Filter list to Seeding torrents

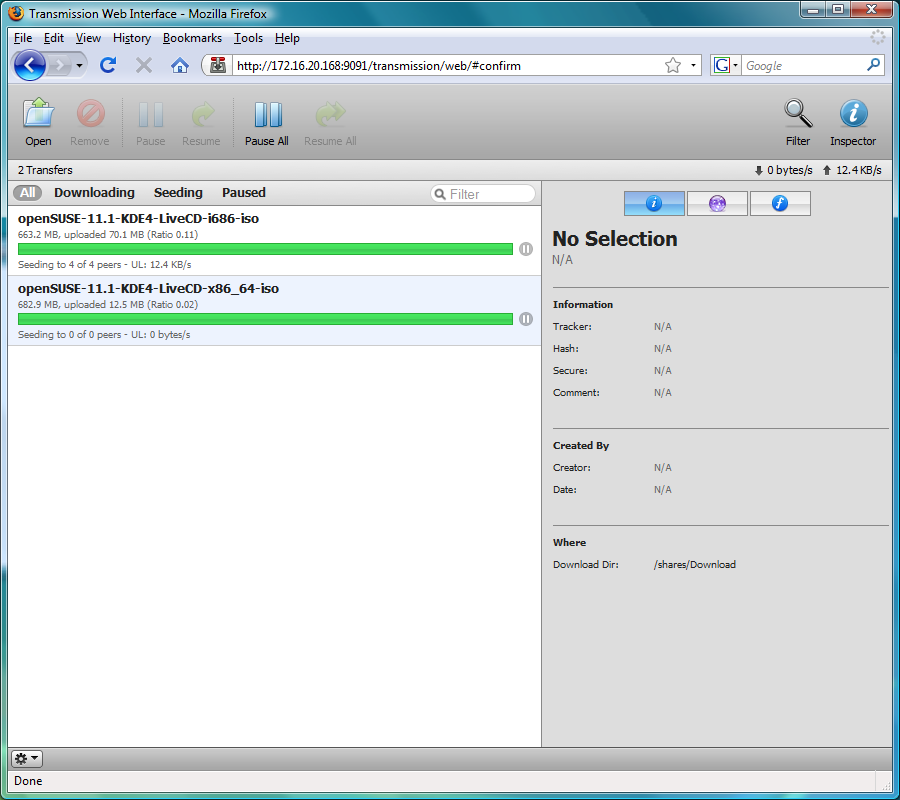[x=178, y=193]
